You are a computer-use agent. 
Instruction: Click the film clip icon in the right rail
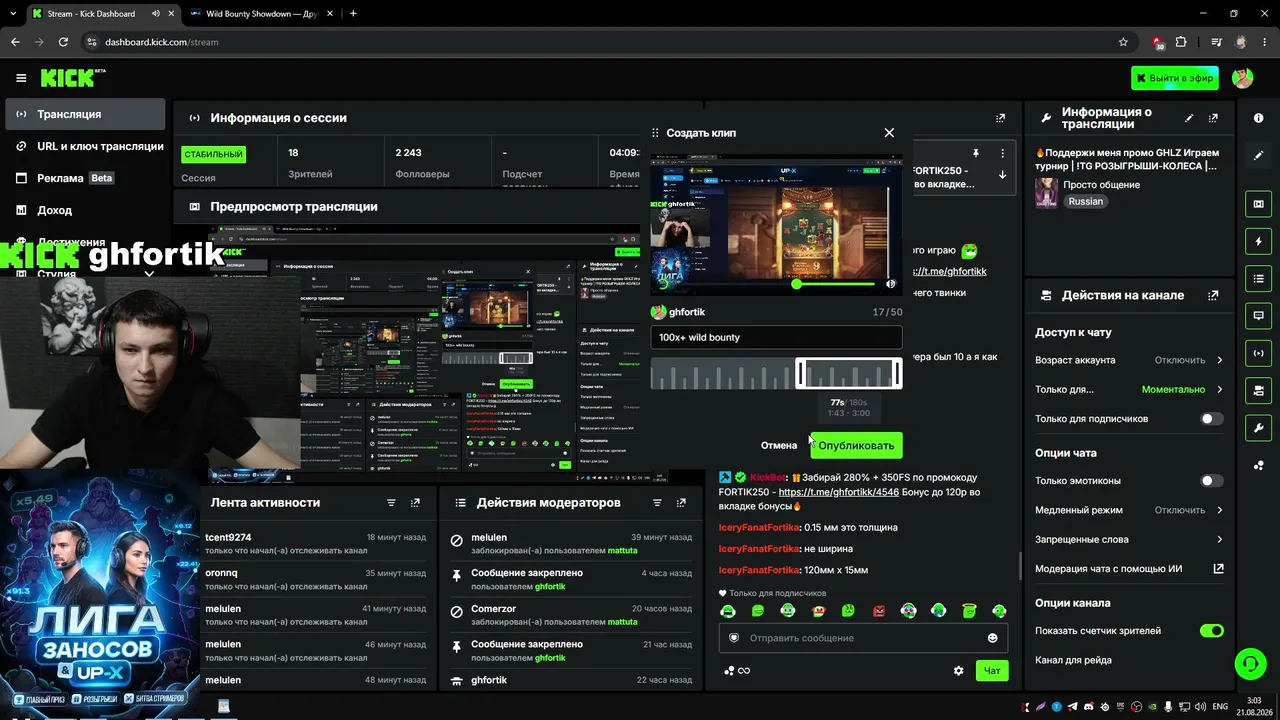1259,204
